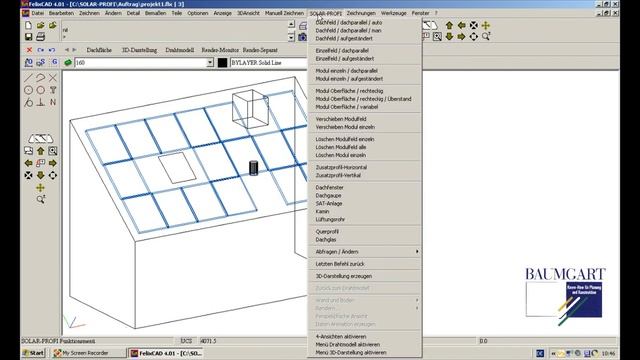Pan up with the left toolbar's up arrow
This screenshot has height=360, width=640.
click(x=40, y=151)
